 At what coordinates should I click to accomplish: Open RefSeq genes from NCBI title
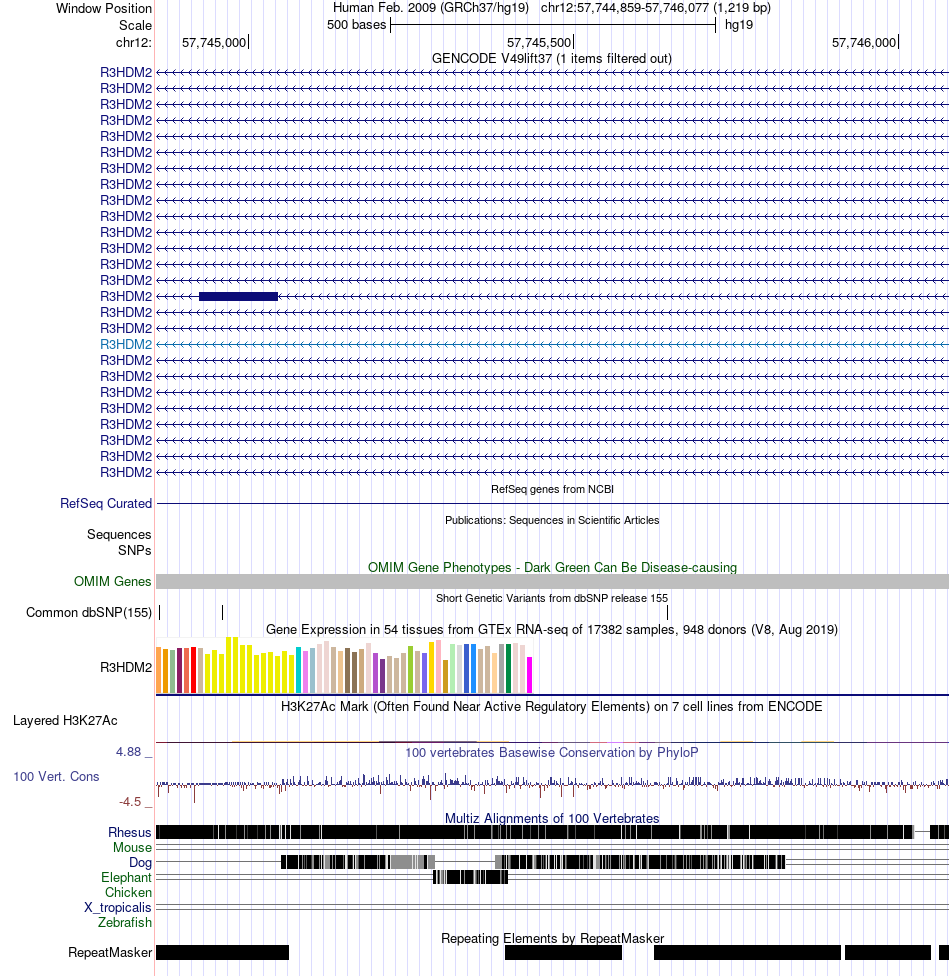552,489
